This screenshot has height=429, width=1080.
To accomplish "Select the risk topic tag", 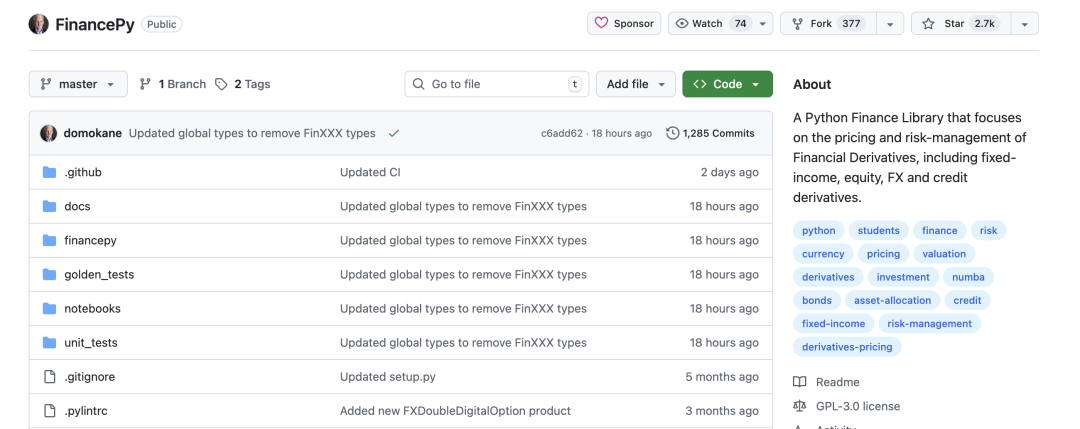I will pos(988,231).
